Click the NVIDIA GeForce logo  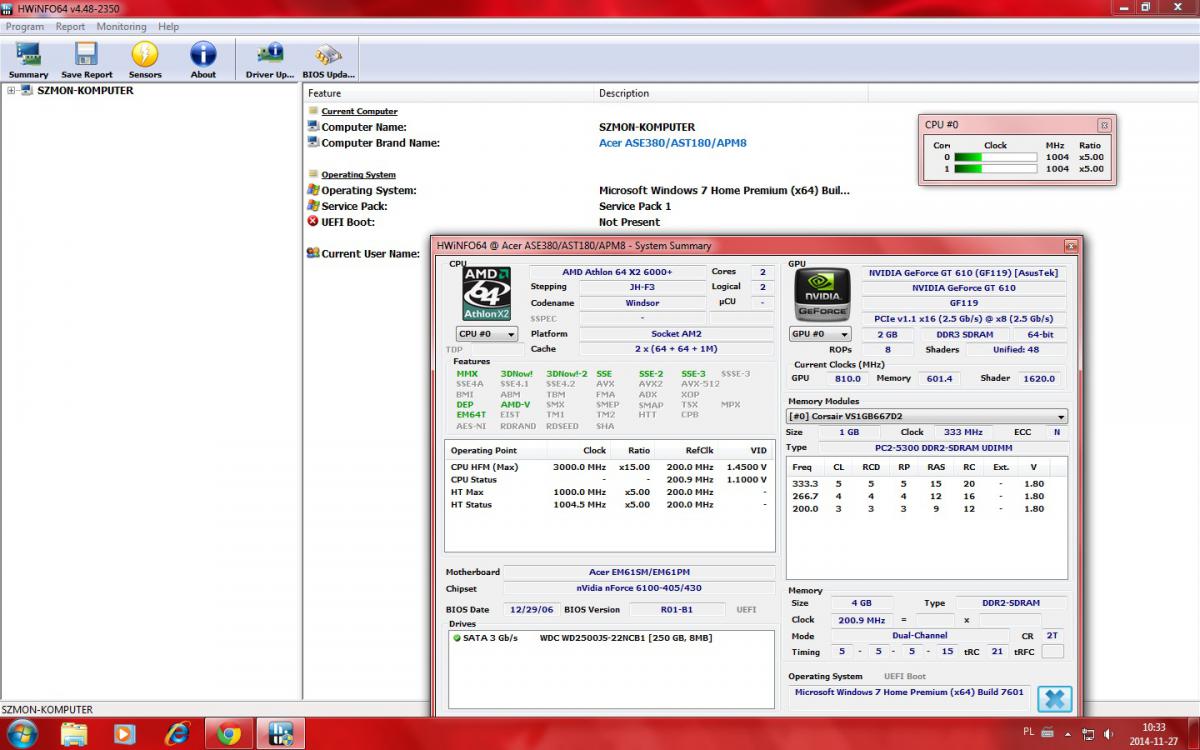tap(822, 294)
